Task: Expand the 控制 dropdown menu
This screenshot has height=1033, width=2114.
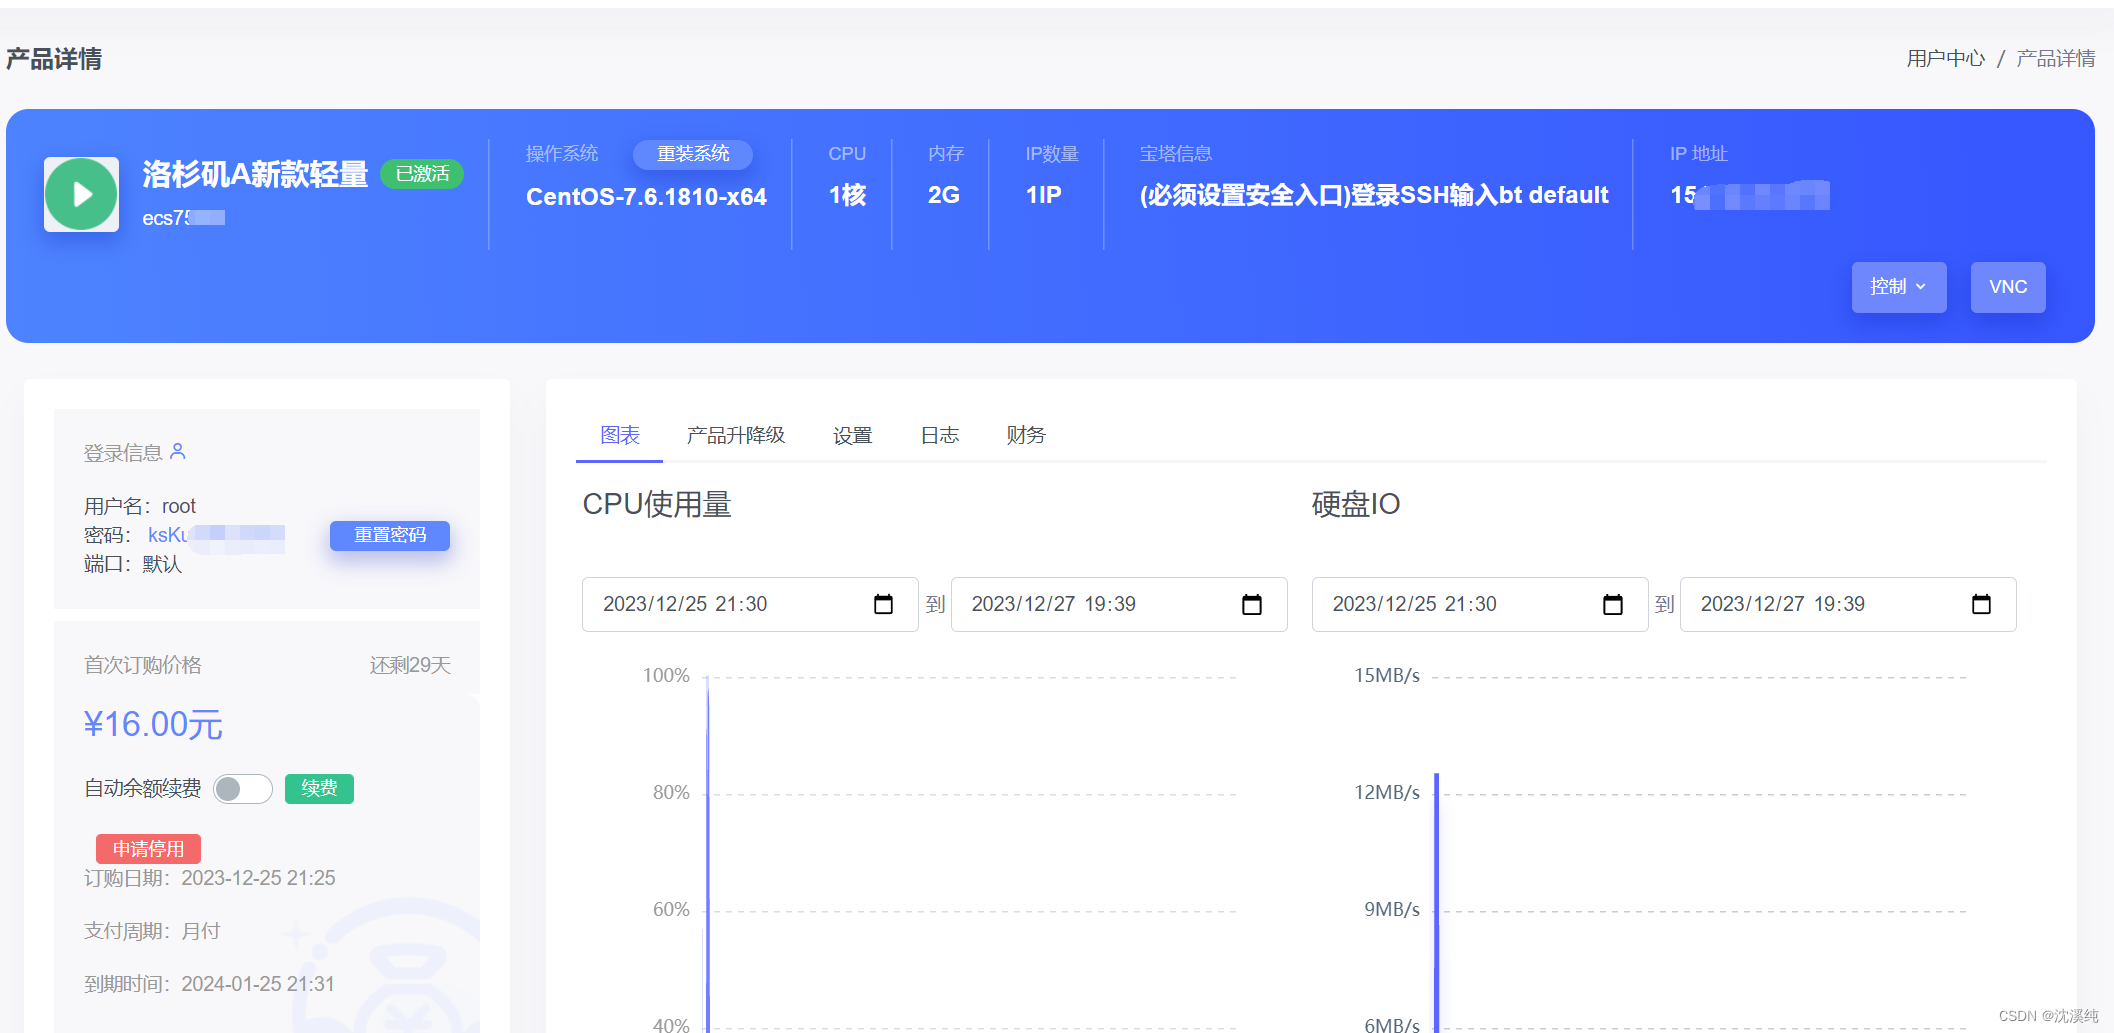Action: point(1898,287)
